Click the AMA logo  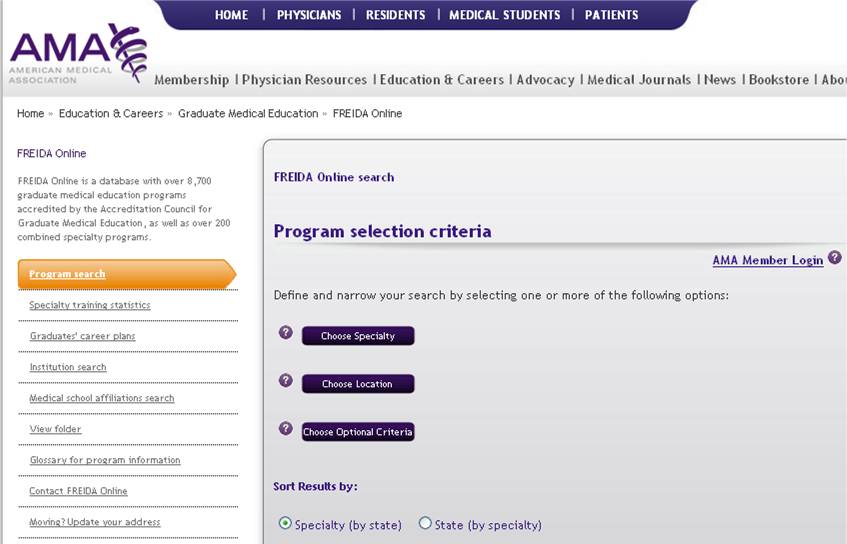coord(78,53)
